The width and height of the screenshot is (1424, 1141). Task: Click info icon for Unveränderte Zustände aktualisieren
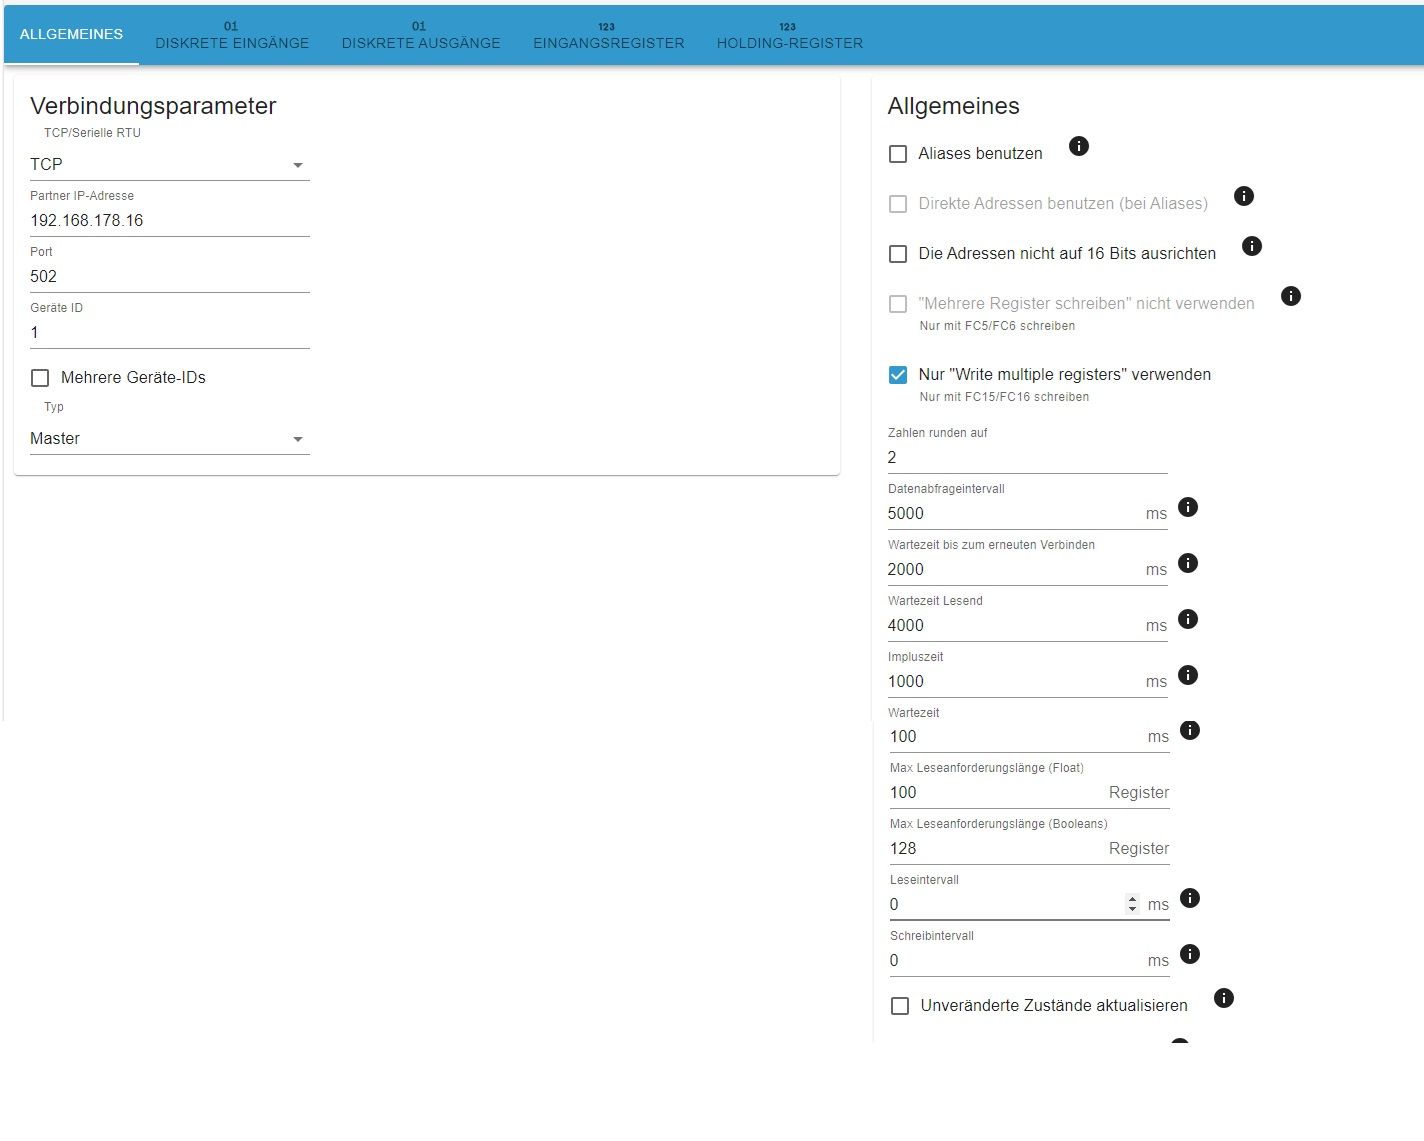[1223, 998]
